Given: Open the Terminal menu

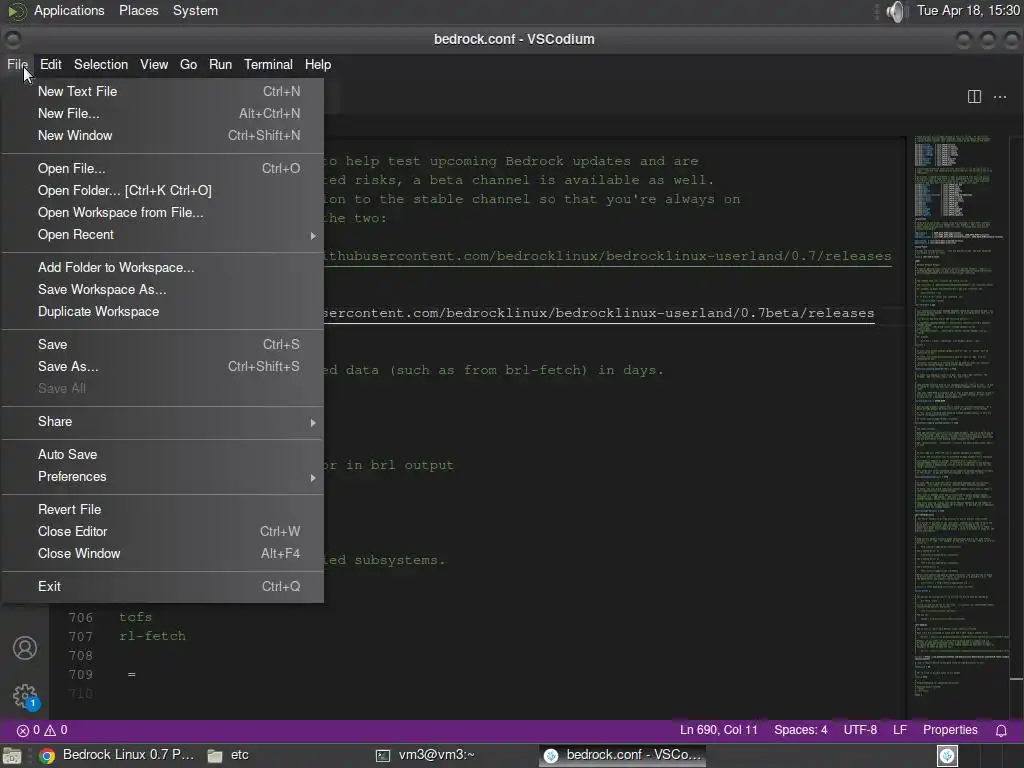Looking at the screenshot, I should click(x=268, y=65).
